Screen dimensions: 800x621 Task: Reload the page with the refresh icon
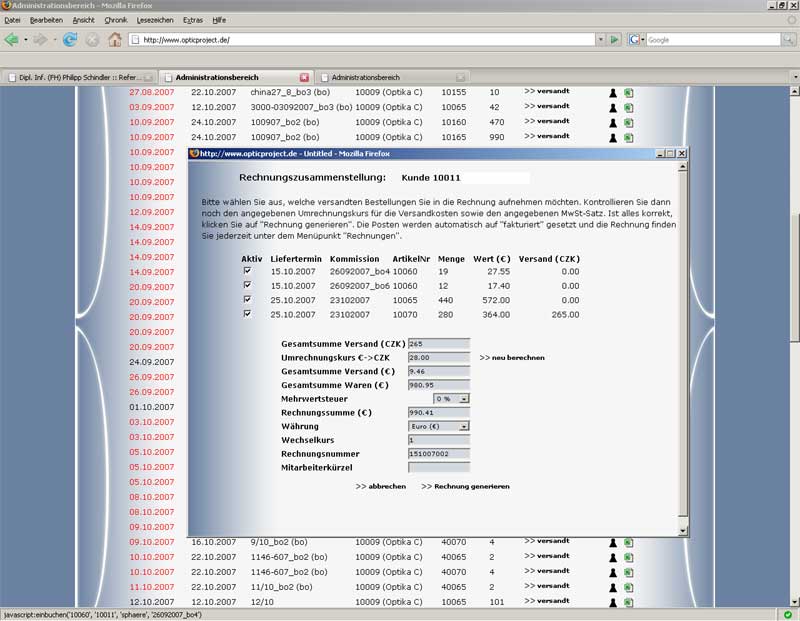[x=70, y=40]
